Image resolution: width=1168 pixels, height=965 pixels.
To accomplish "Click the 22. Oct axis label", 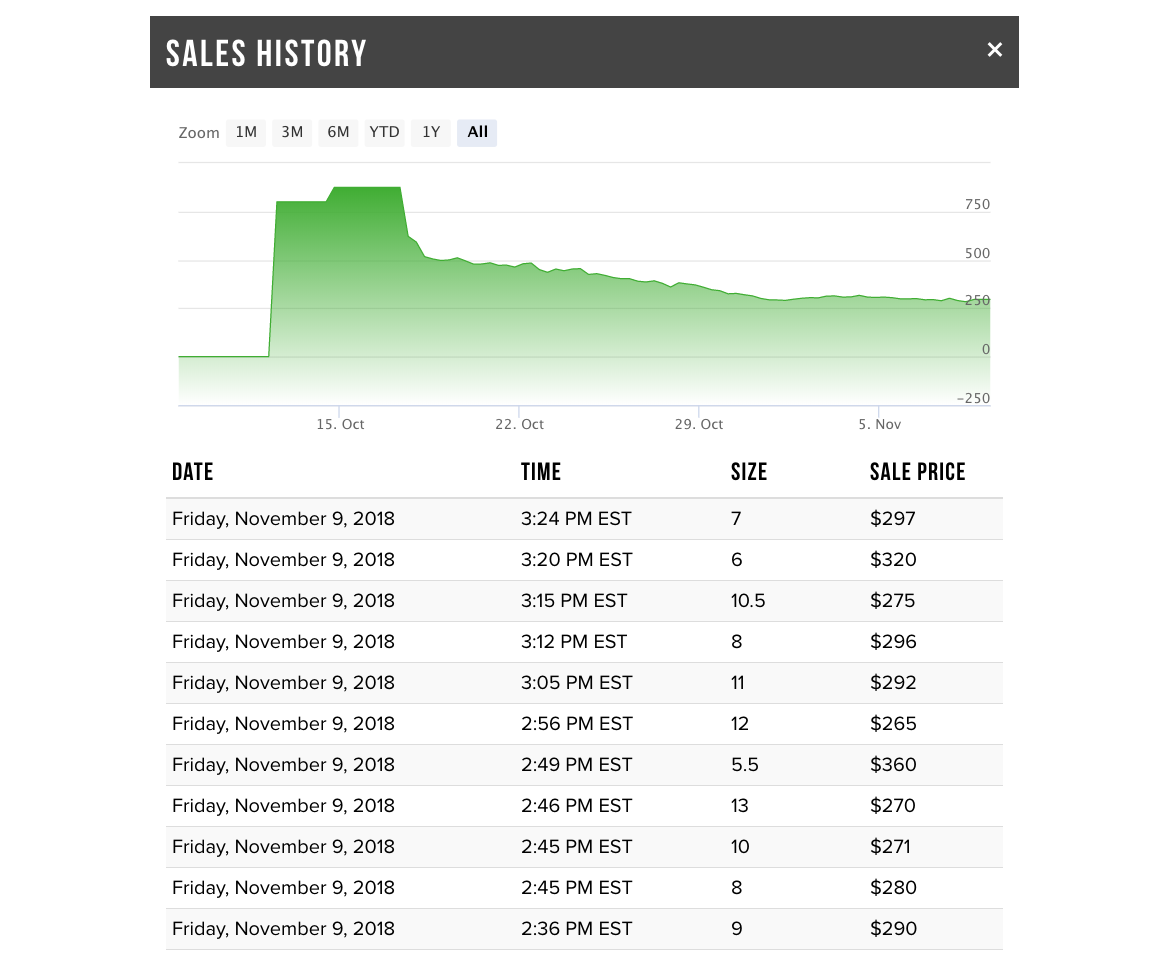I will 520,424.
